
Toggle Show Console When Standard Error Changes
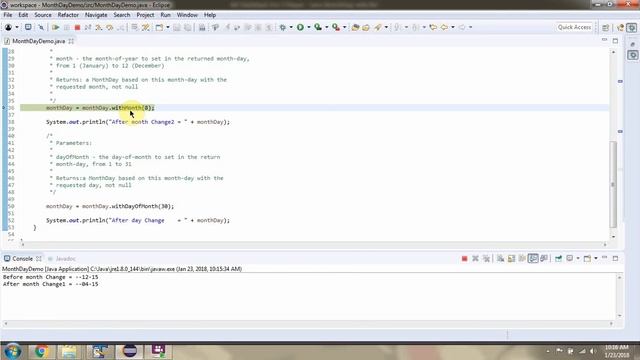tap(544, 258)
